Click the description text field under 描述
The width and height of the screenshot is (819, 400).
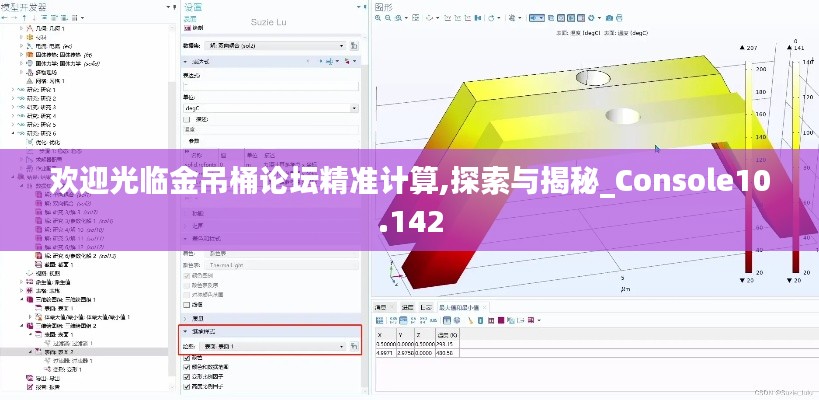tap(271, 129)
